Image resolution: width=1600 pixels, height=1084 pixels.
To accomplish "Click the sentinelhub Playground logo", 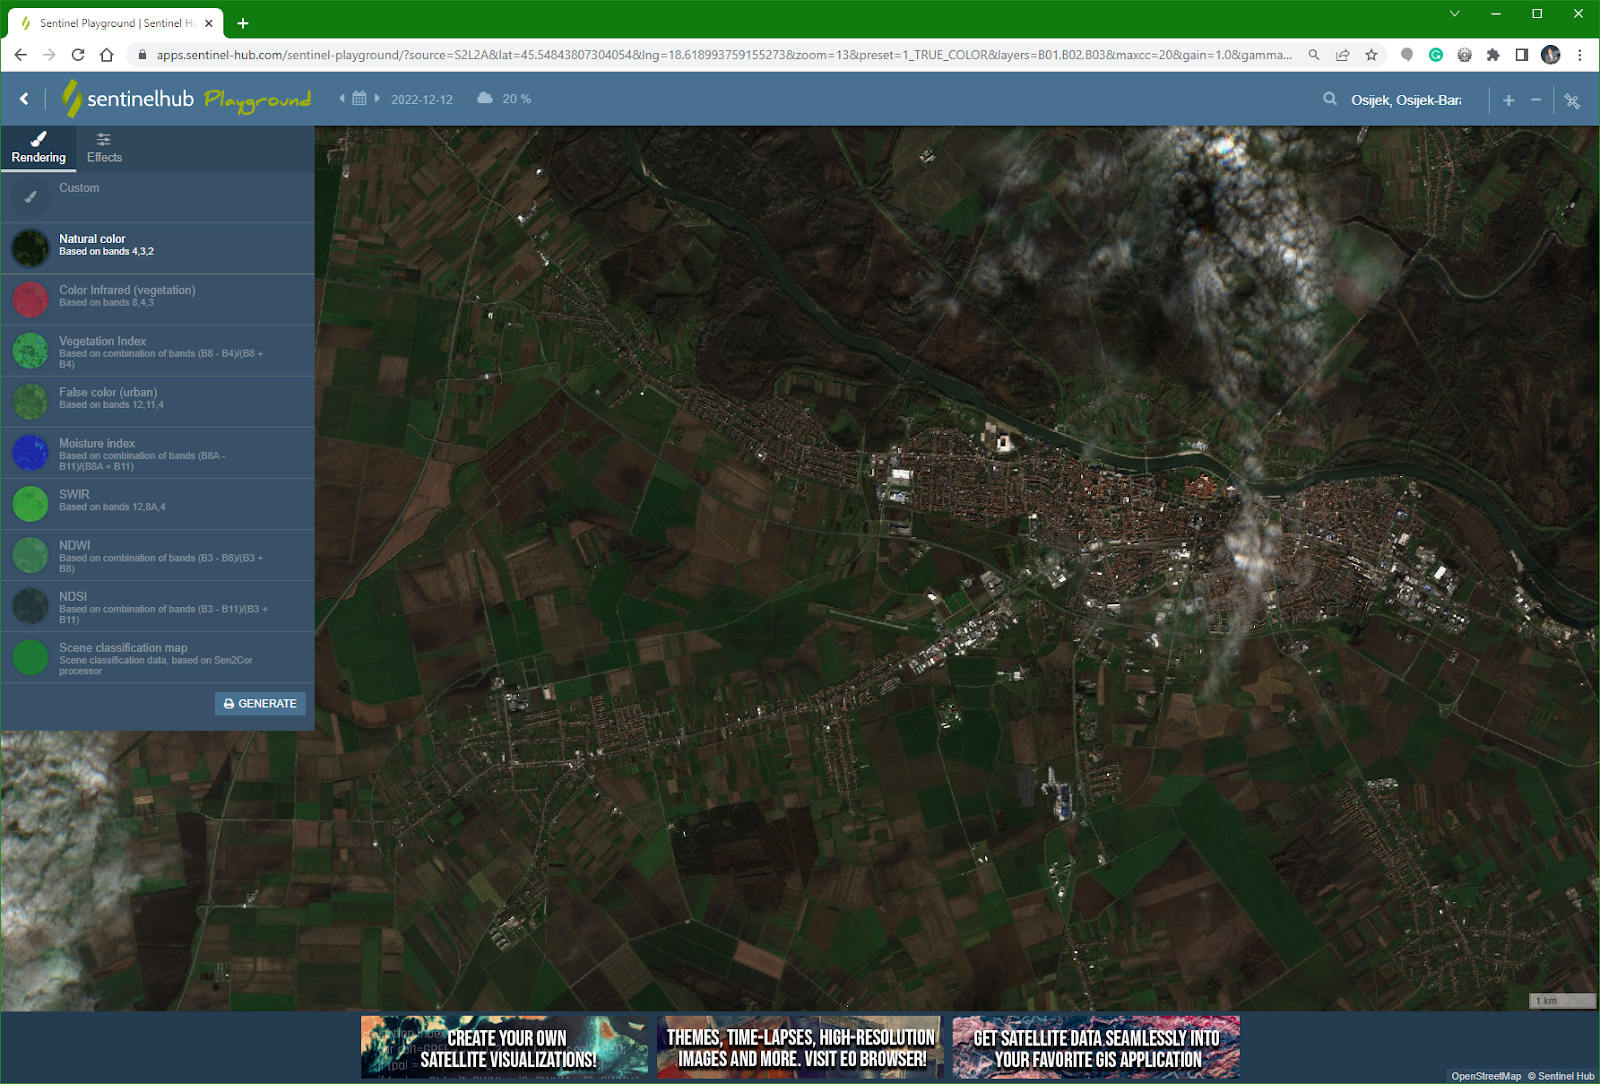I will [x=187, y=99].
